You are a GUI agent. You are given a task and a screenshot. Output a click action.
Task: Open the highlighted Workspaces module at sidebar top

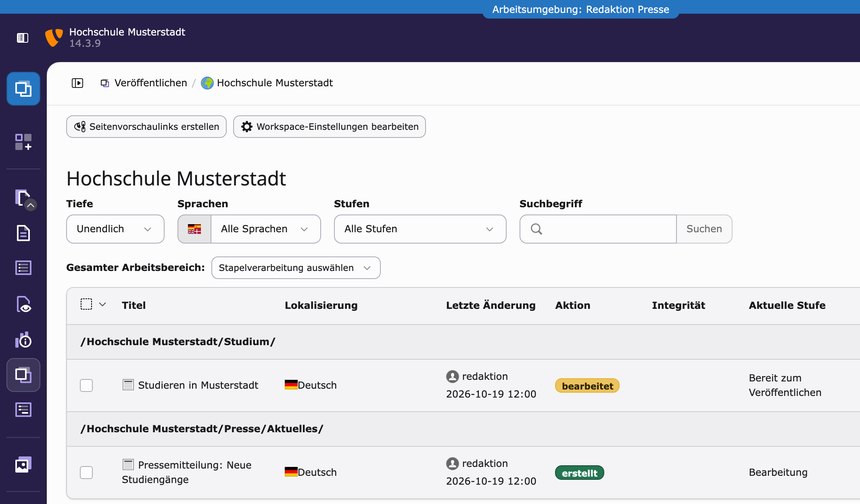pyautogui.click(x=23, y=88)
